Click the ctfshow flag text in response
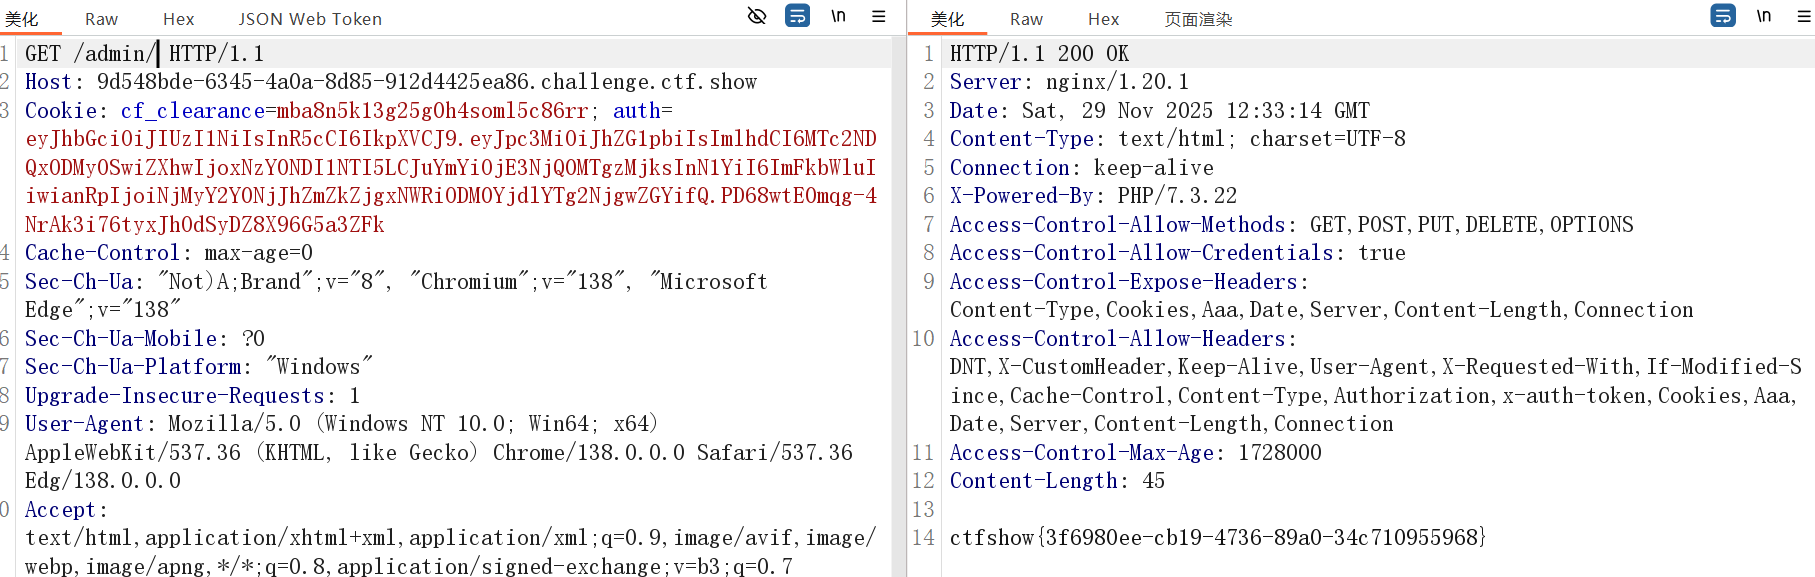The image size is (1815, 577). pyautogui.click(x=1217, y=538)
